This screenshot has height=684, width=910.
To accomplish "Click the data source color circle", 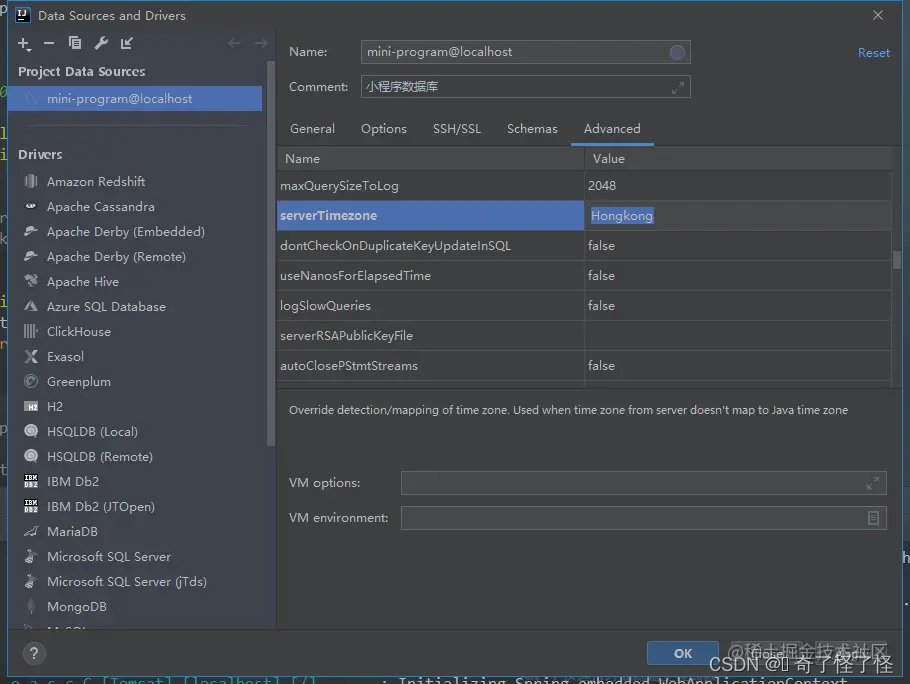I will 677,52.
